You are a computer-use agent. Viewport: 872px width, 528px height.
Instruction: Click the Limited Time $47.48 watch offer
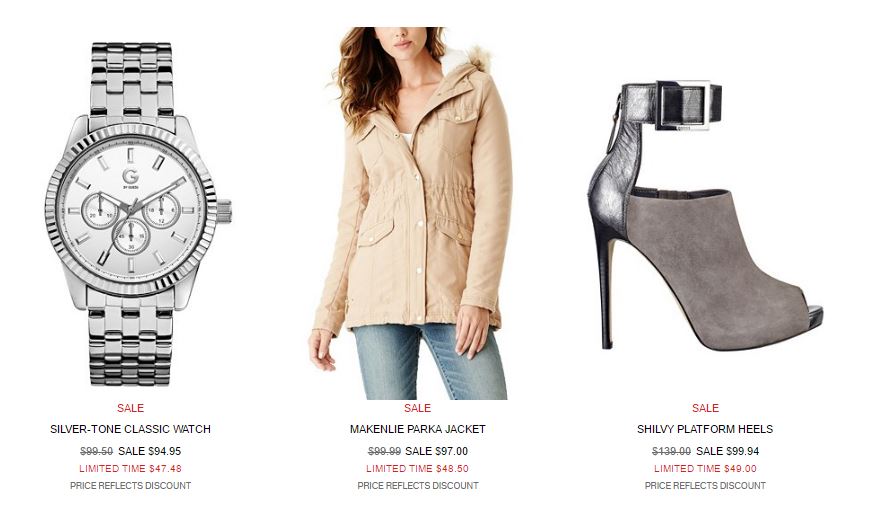[x=130, y=468]
